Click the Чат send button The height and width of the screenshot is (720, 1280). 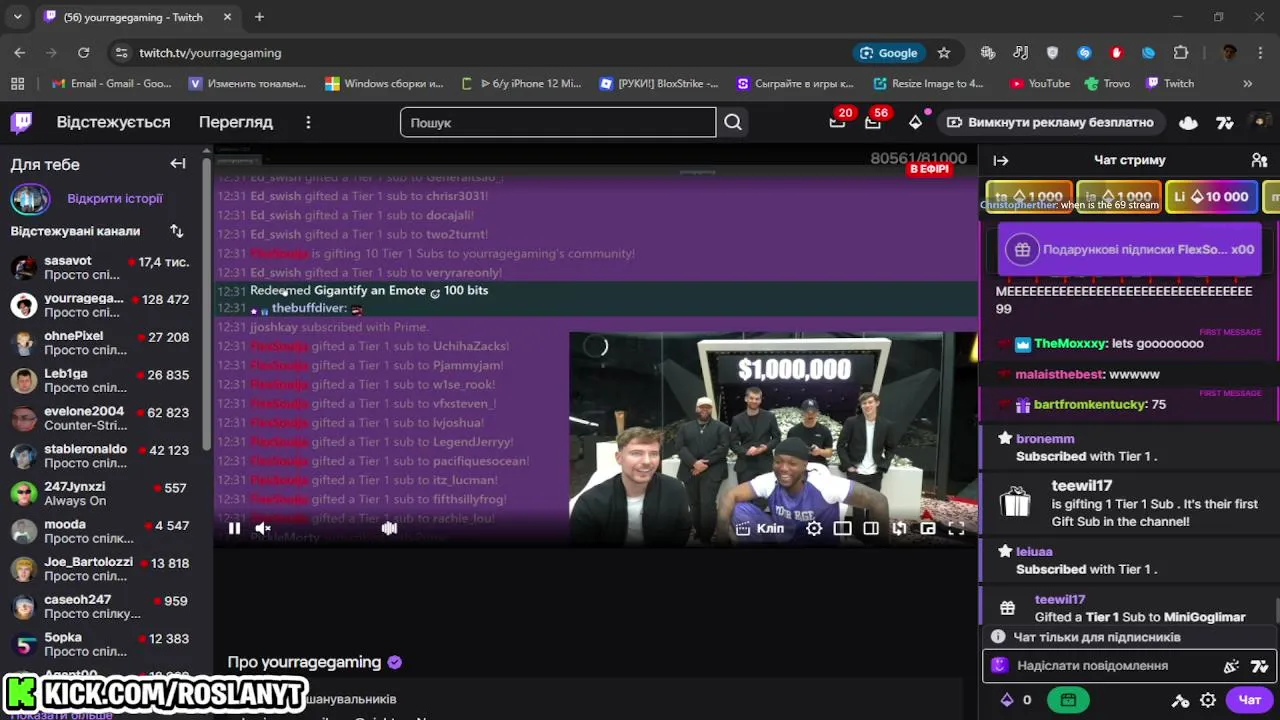coord(1250,700)
